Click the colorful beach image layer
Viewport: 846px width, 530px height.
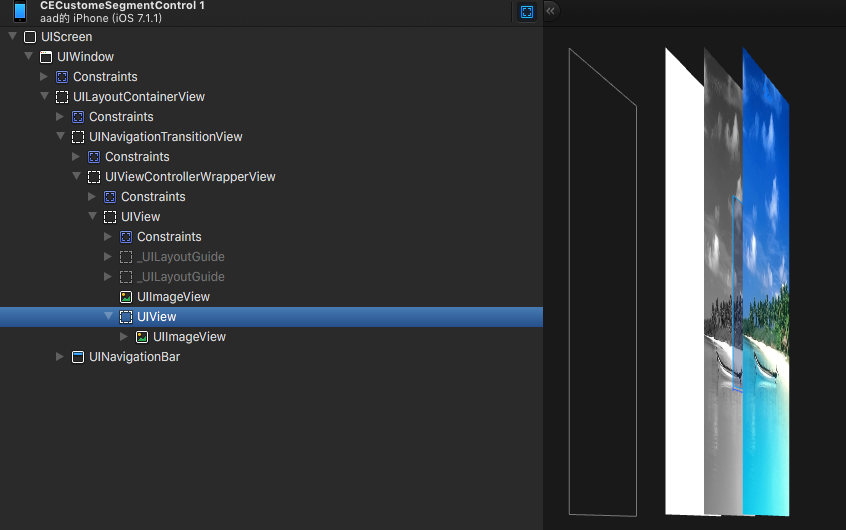768,300
